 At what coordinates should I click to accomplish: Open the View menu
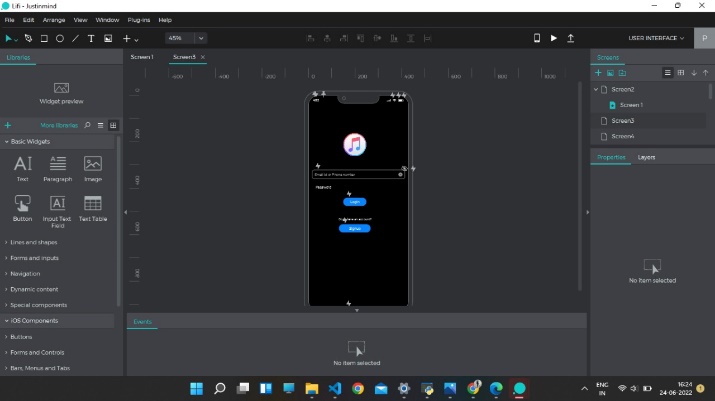click(80, 20)
